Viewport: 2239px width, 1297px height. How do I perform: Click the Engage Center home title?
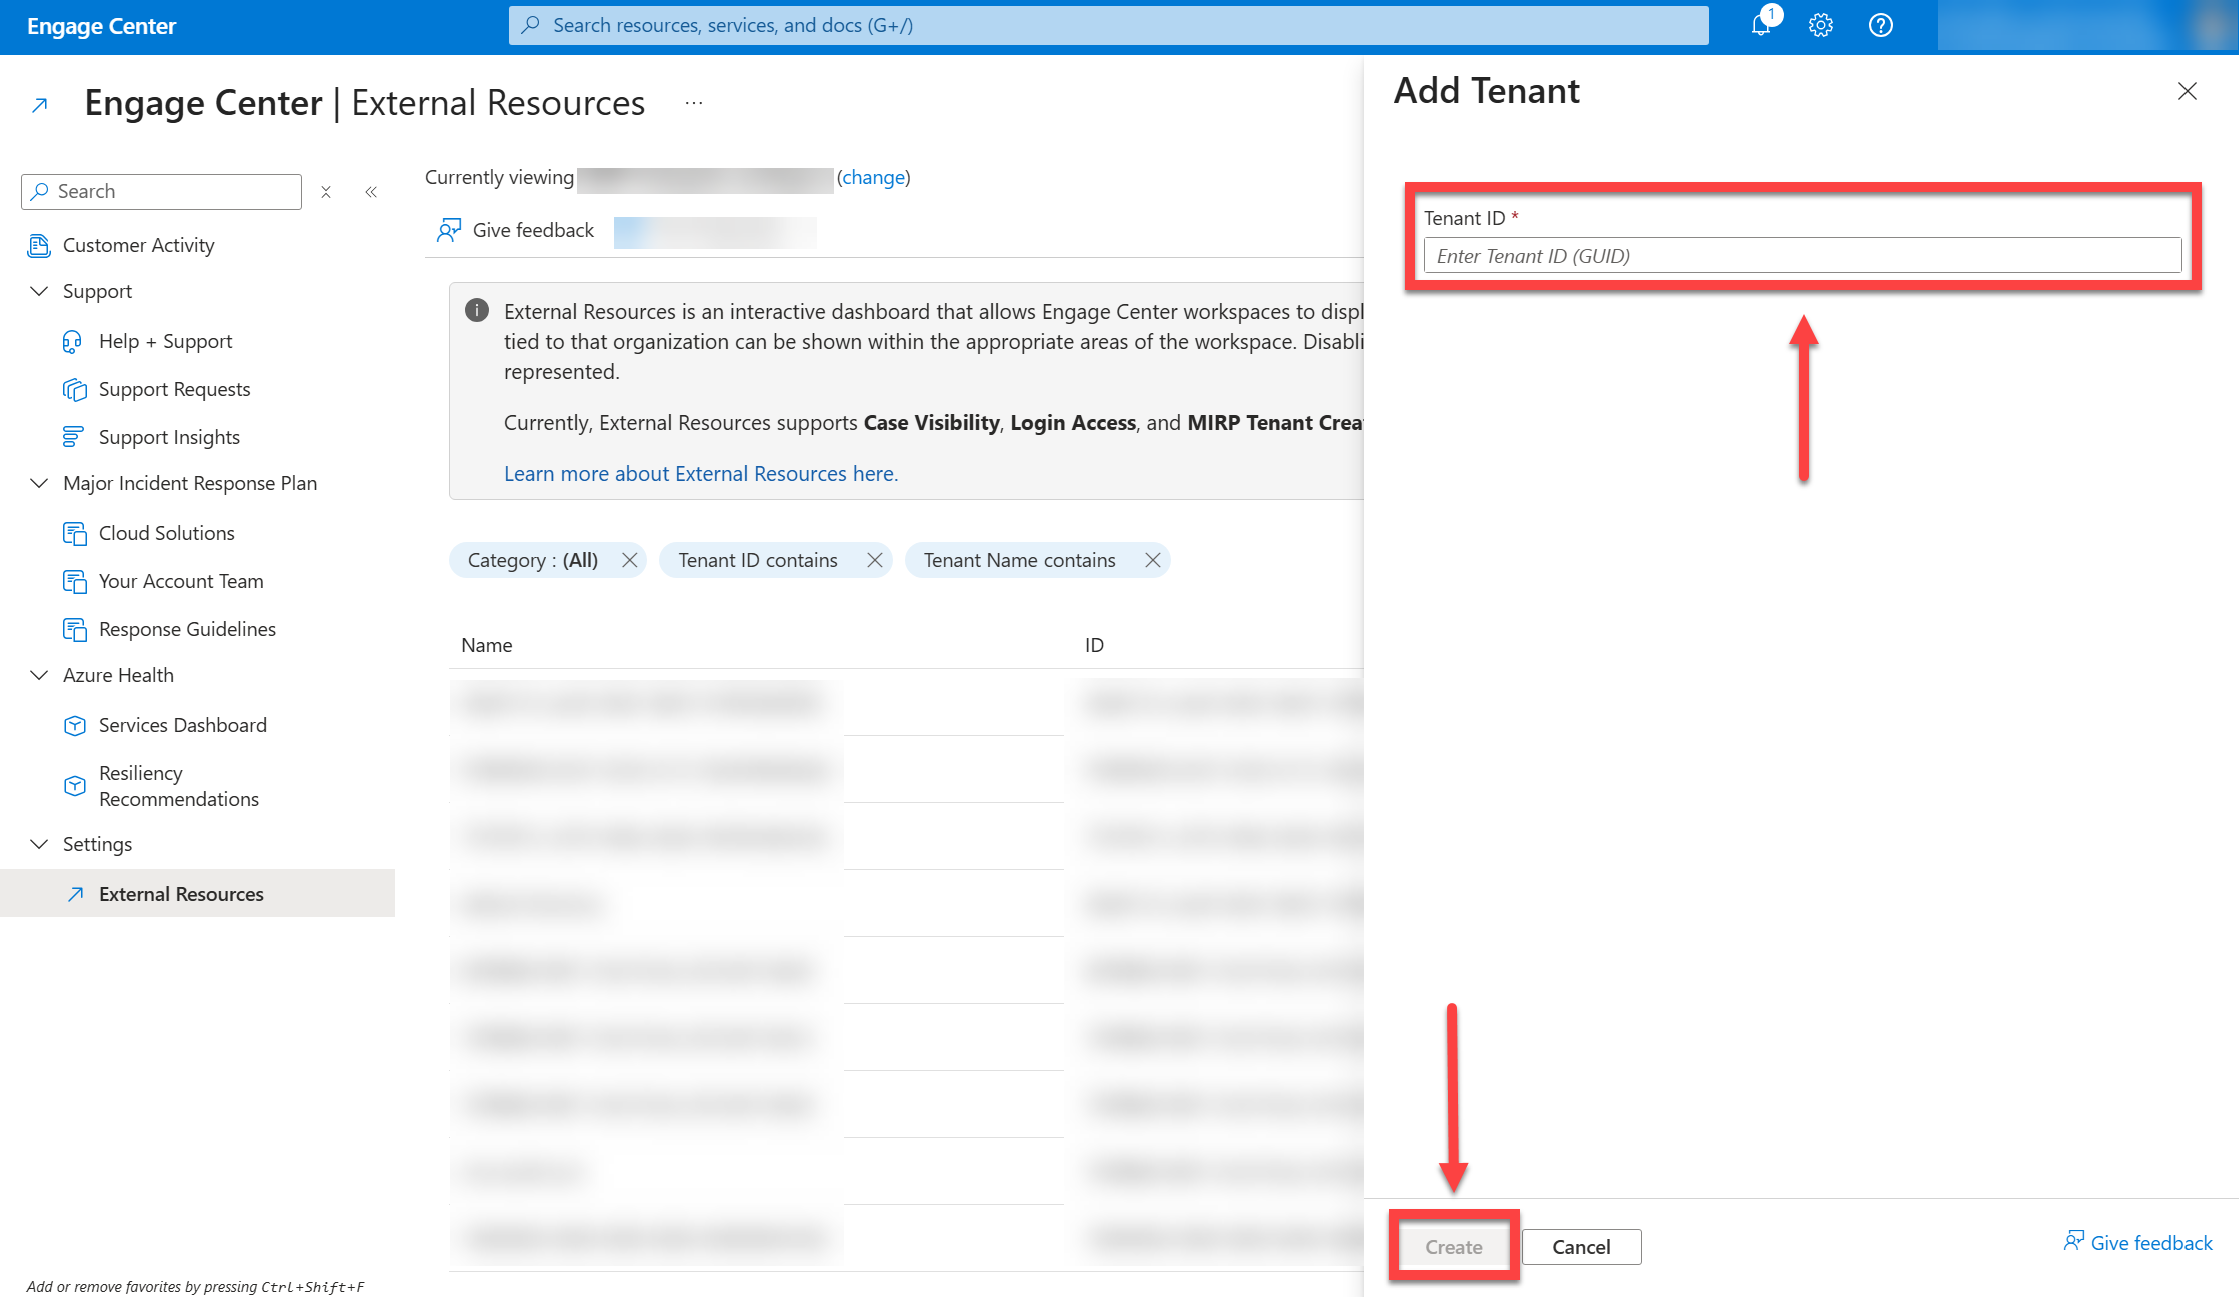point(101,27)
